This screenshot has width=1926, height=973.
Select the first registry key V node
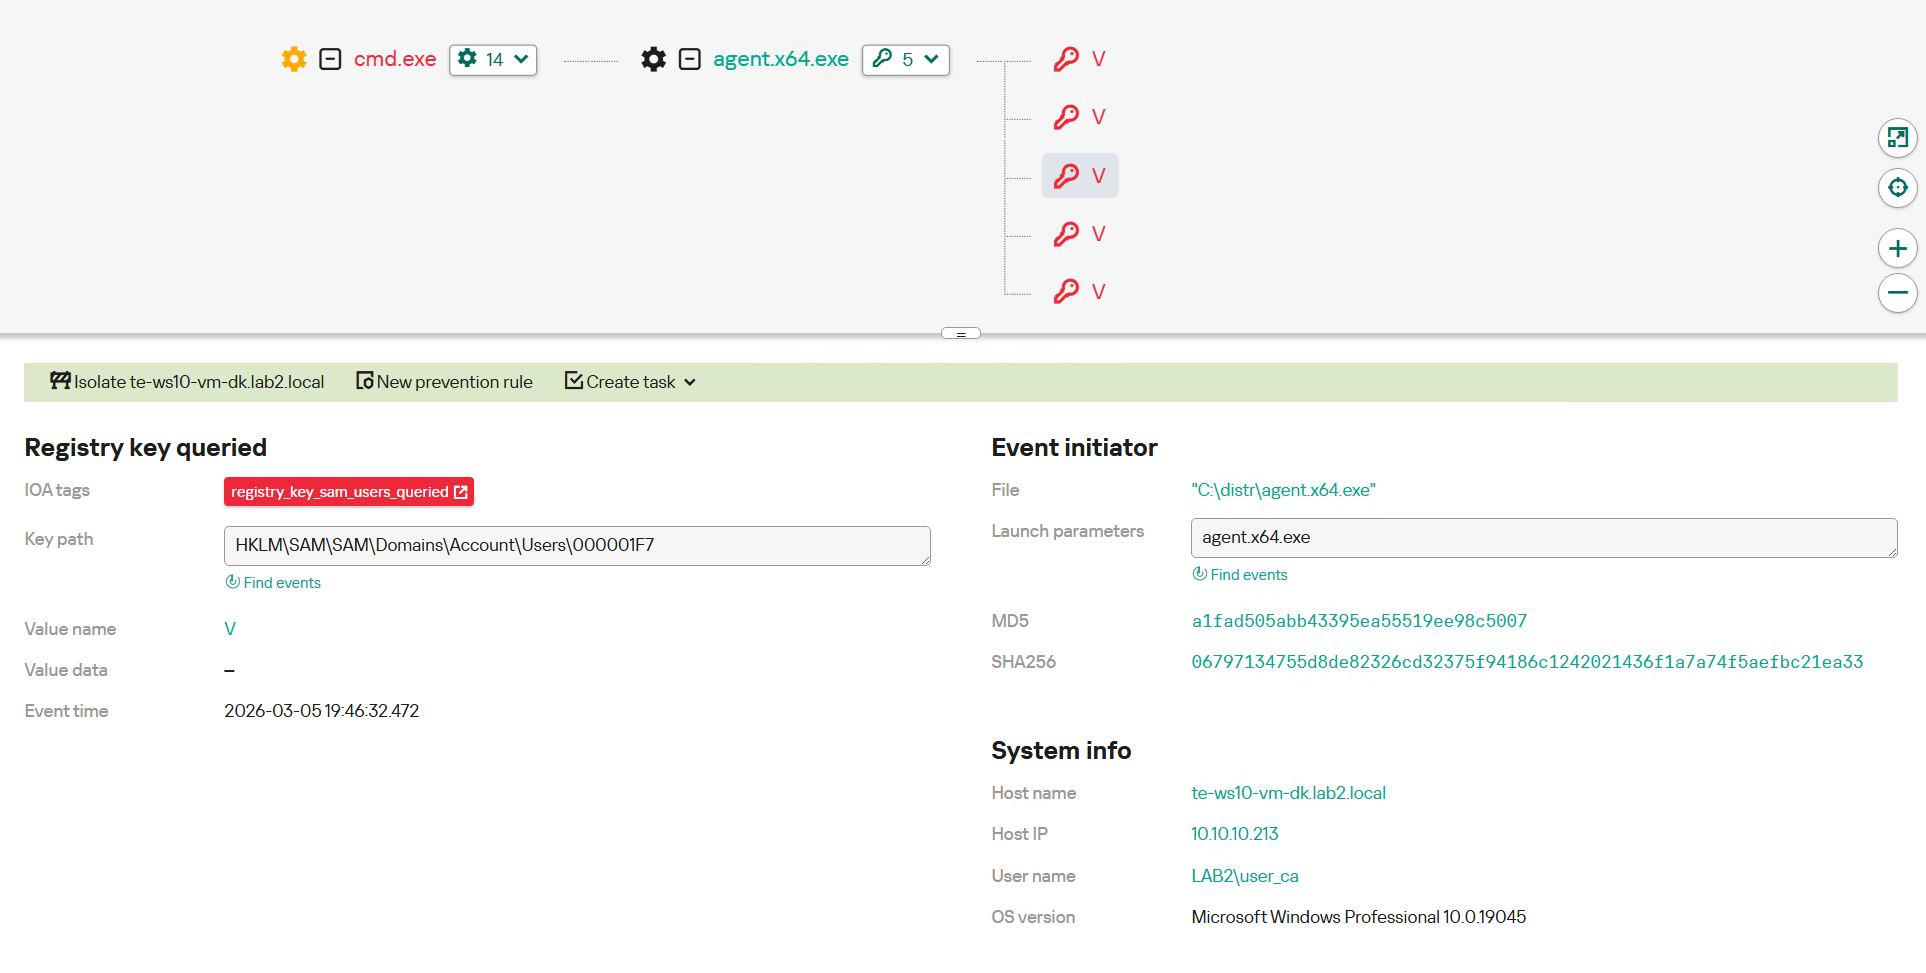[x=1080, y=59]
